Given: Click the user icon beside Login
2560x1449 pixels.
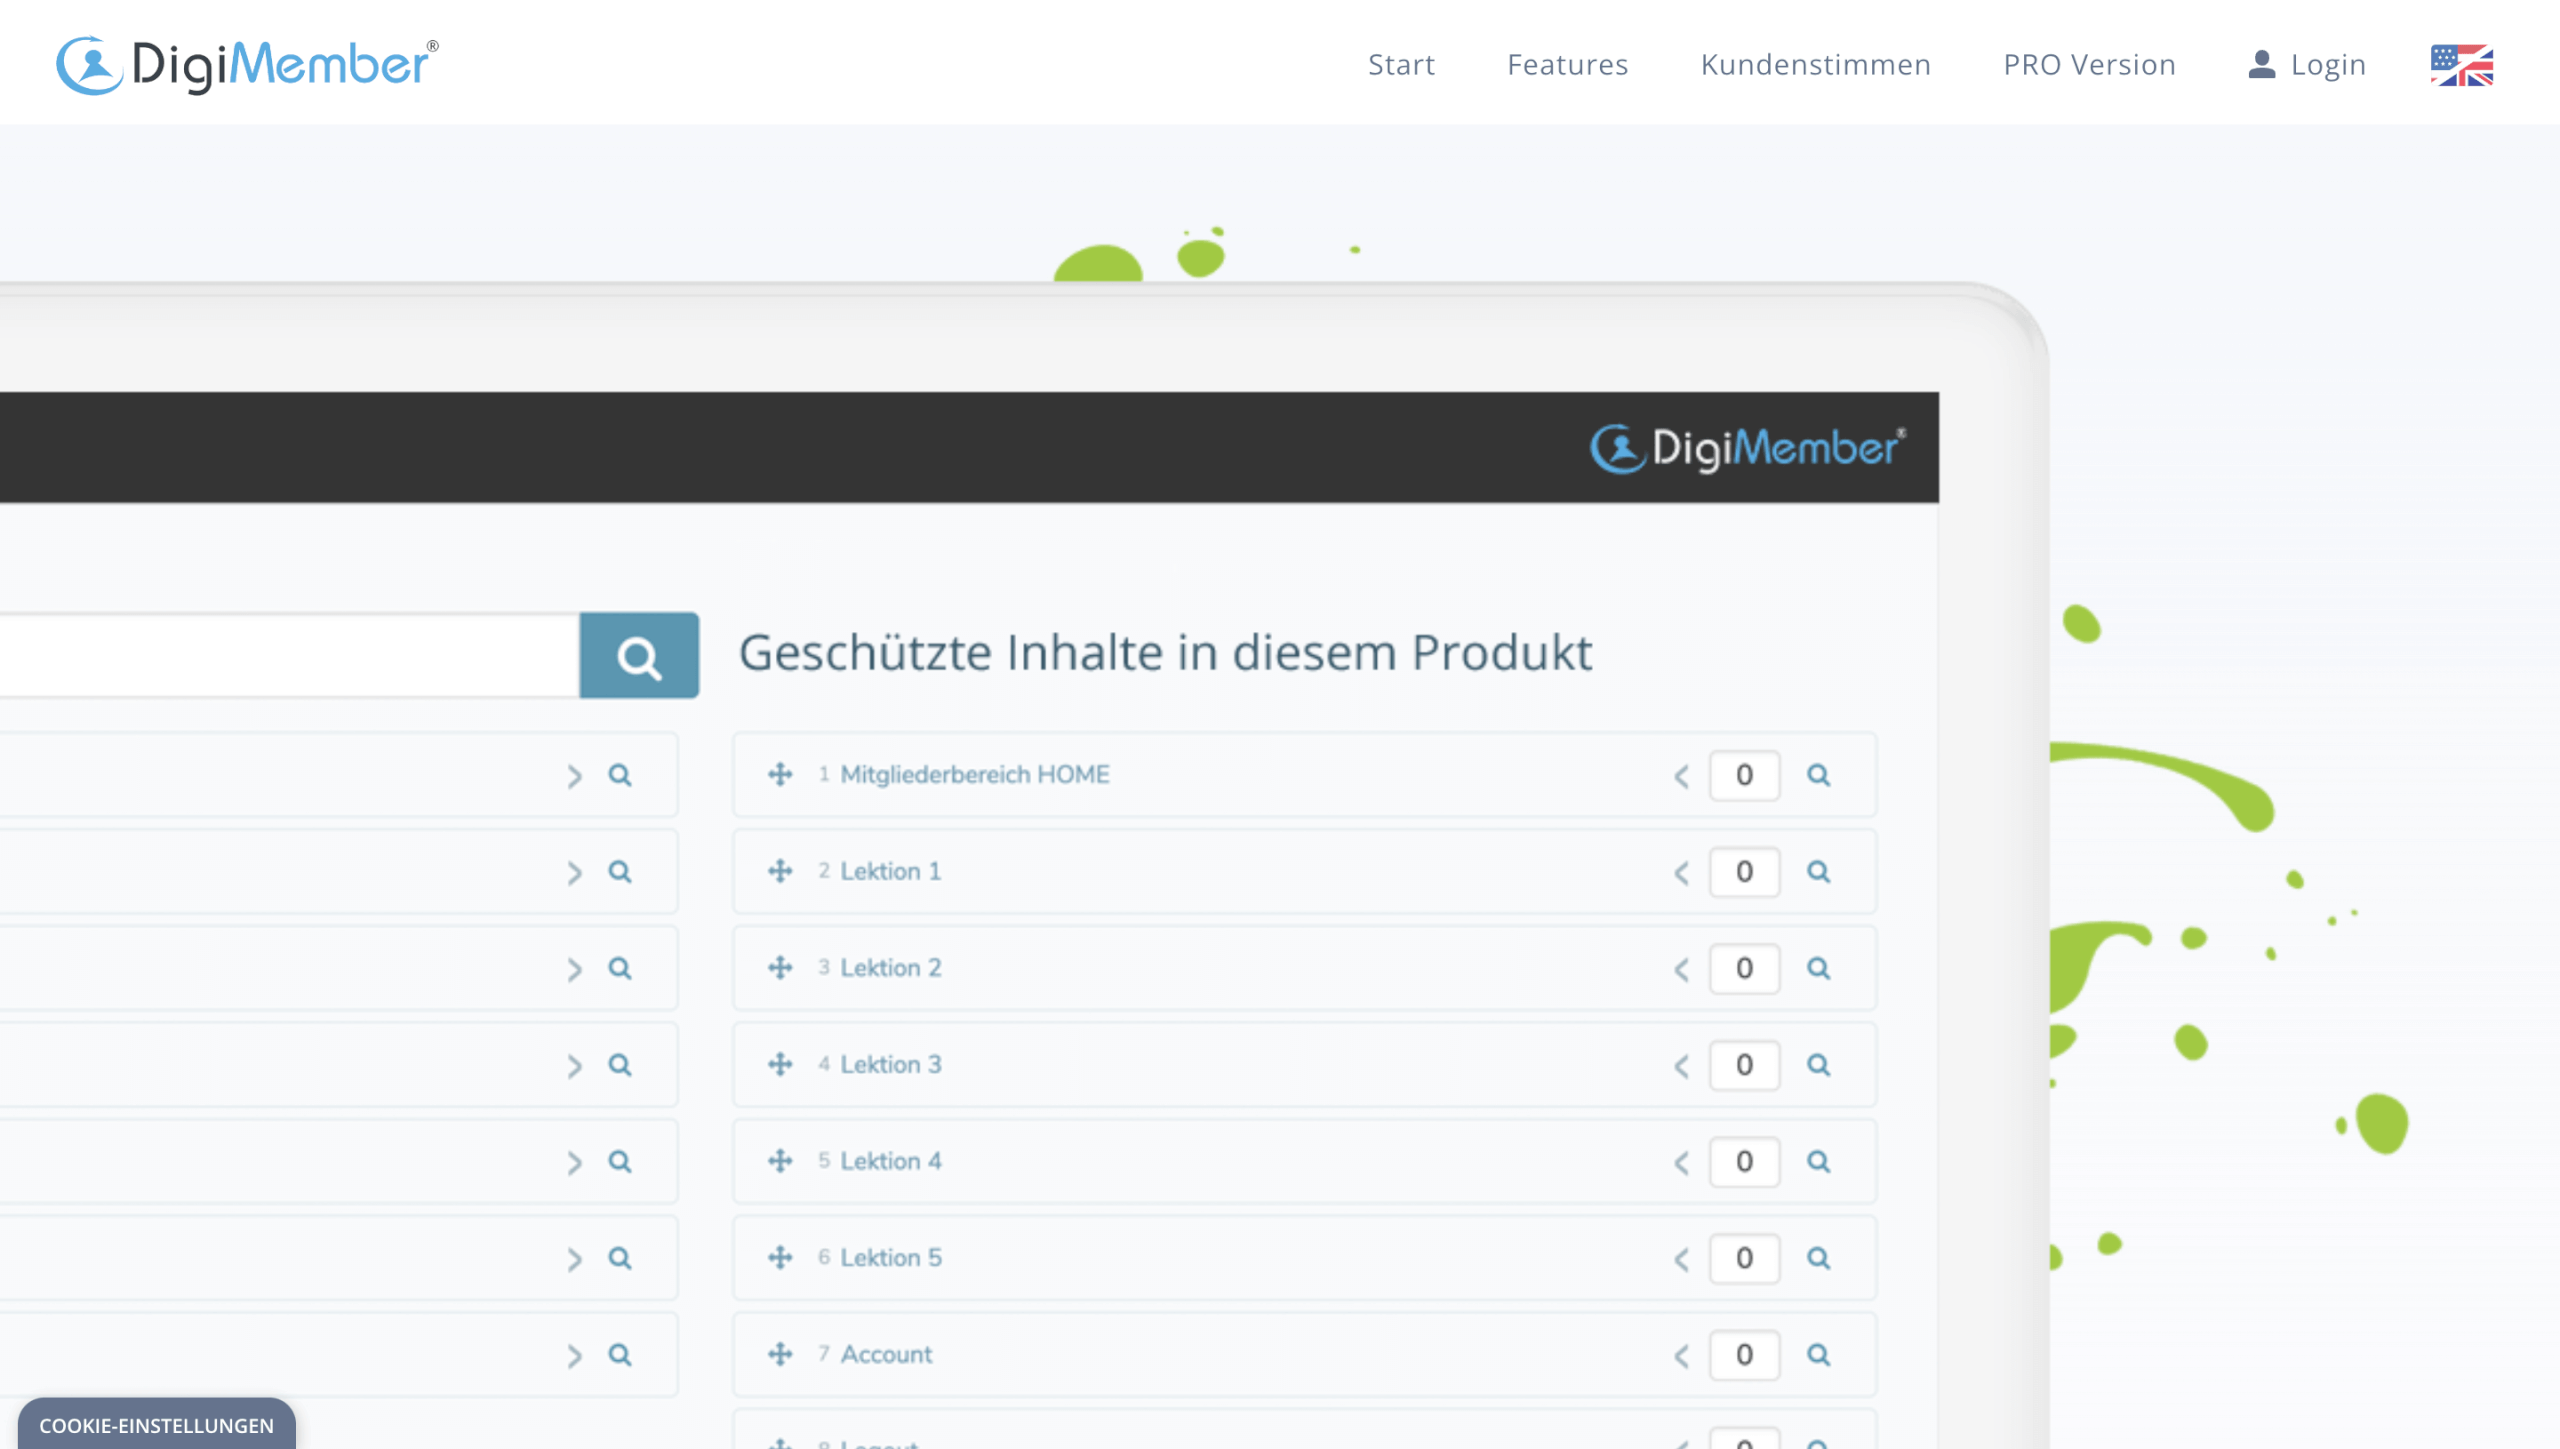Looking at the screenshot, I should click(x=2261, y=64).
